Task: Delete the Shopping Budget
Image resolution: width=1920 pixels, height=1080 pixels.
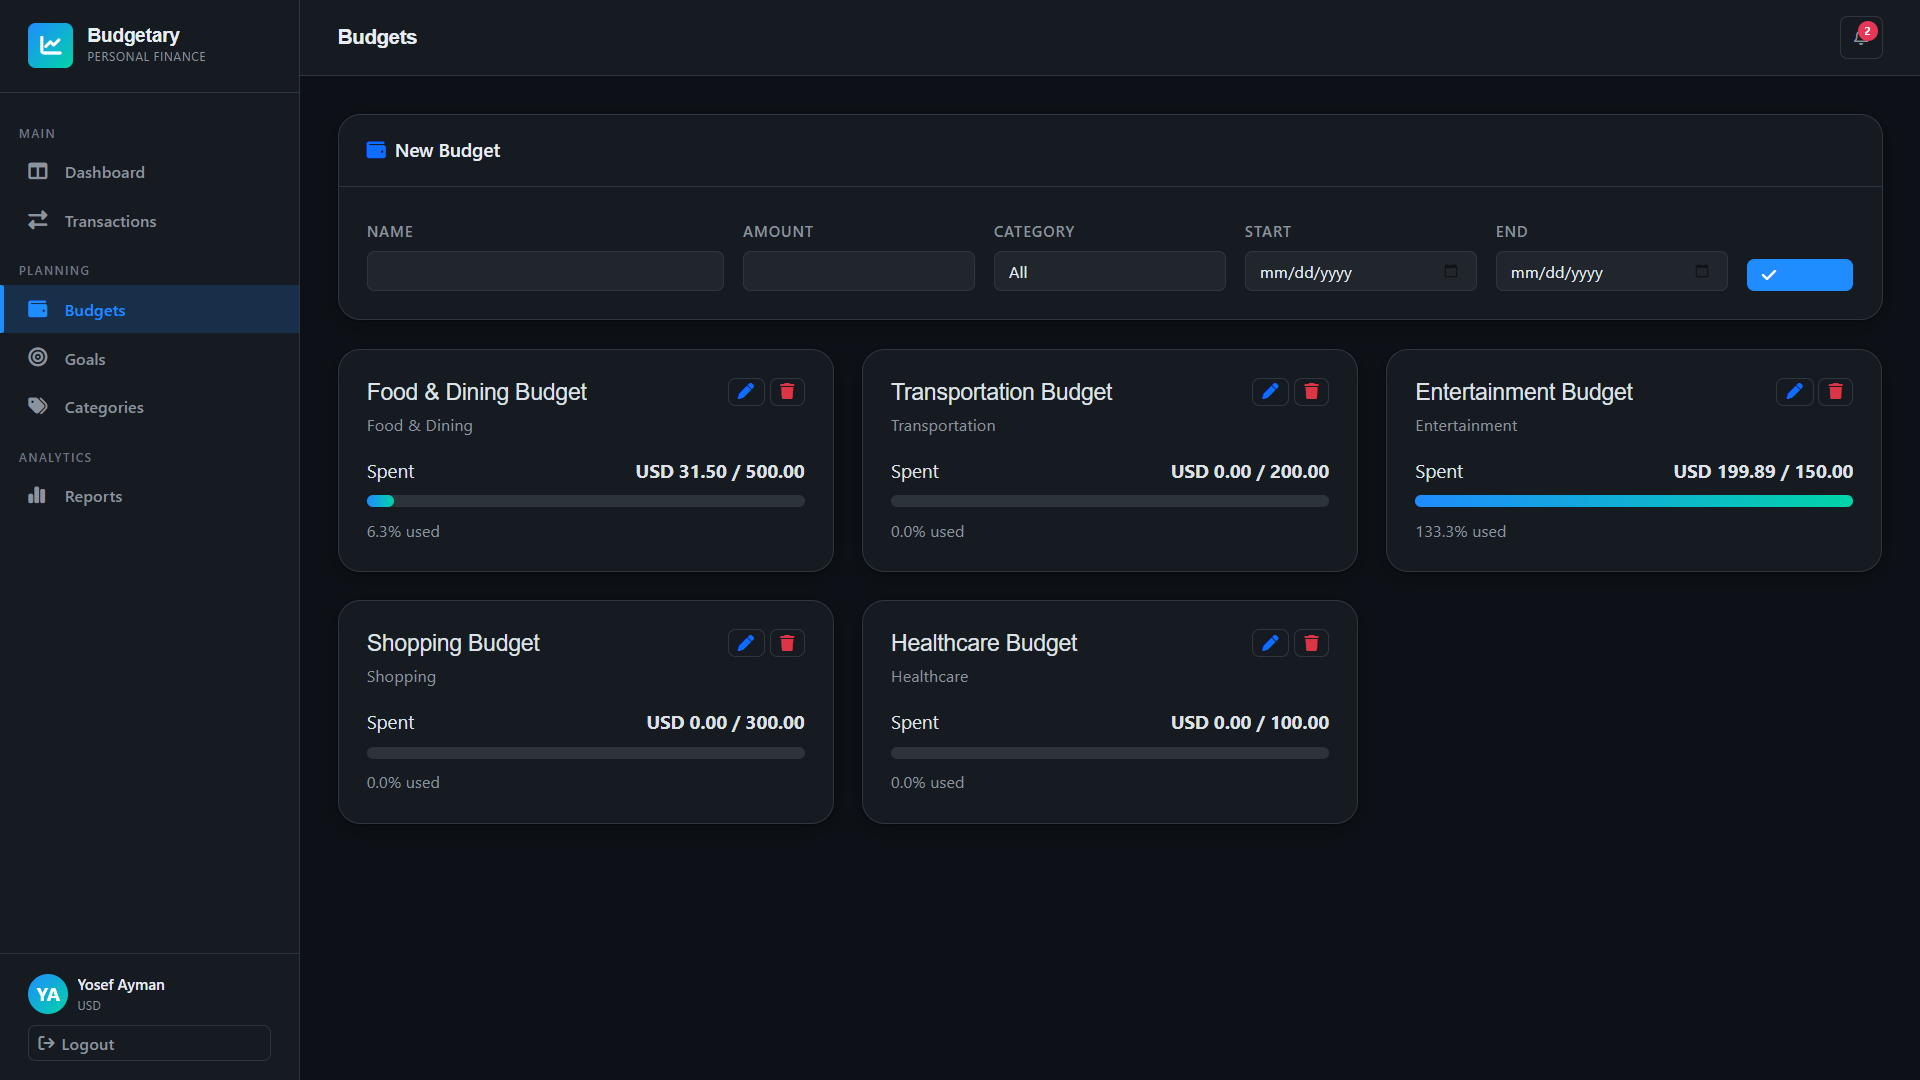Action: click(787, 643)
